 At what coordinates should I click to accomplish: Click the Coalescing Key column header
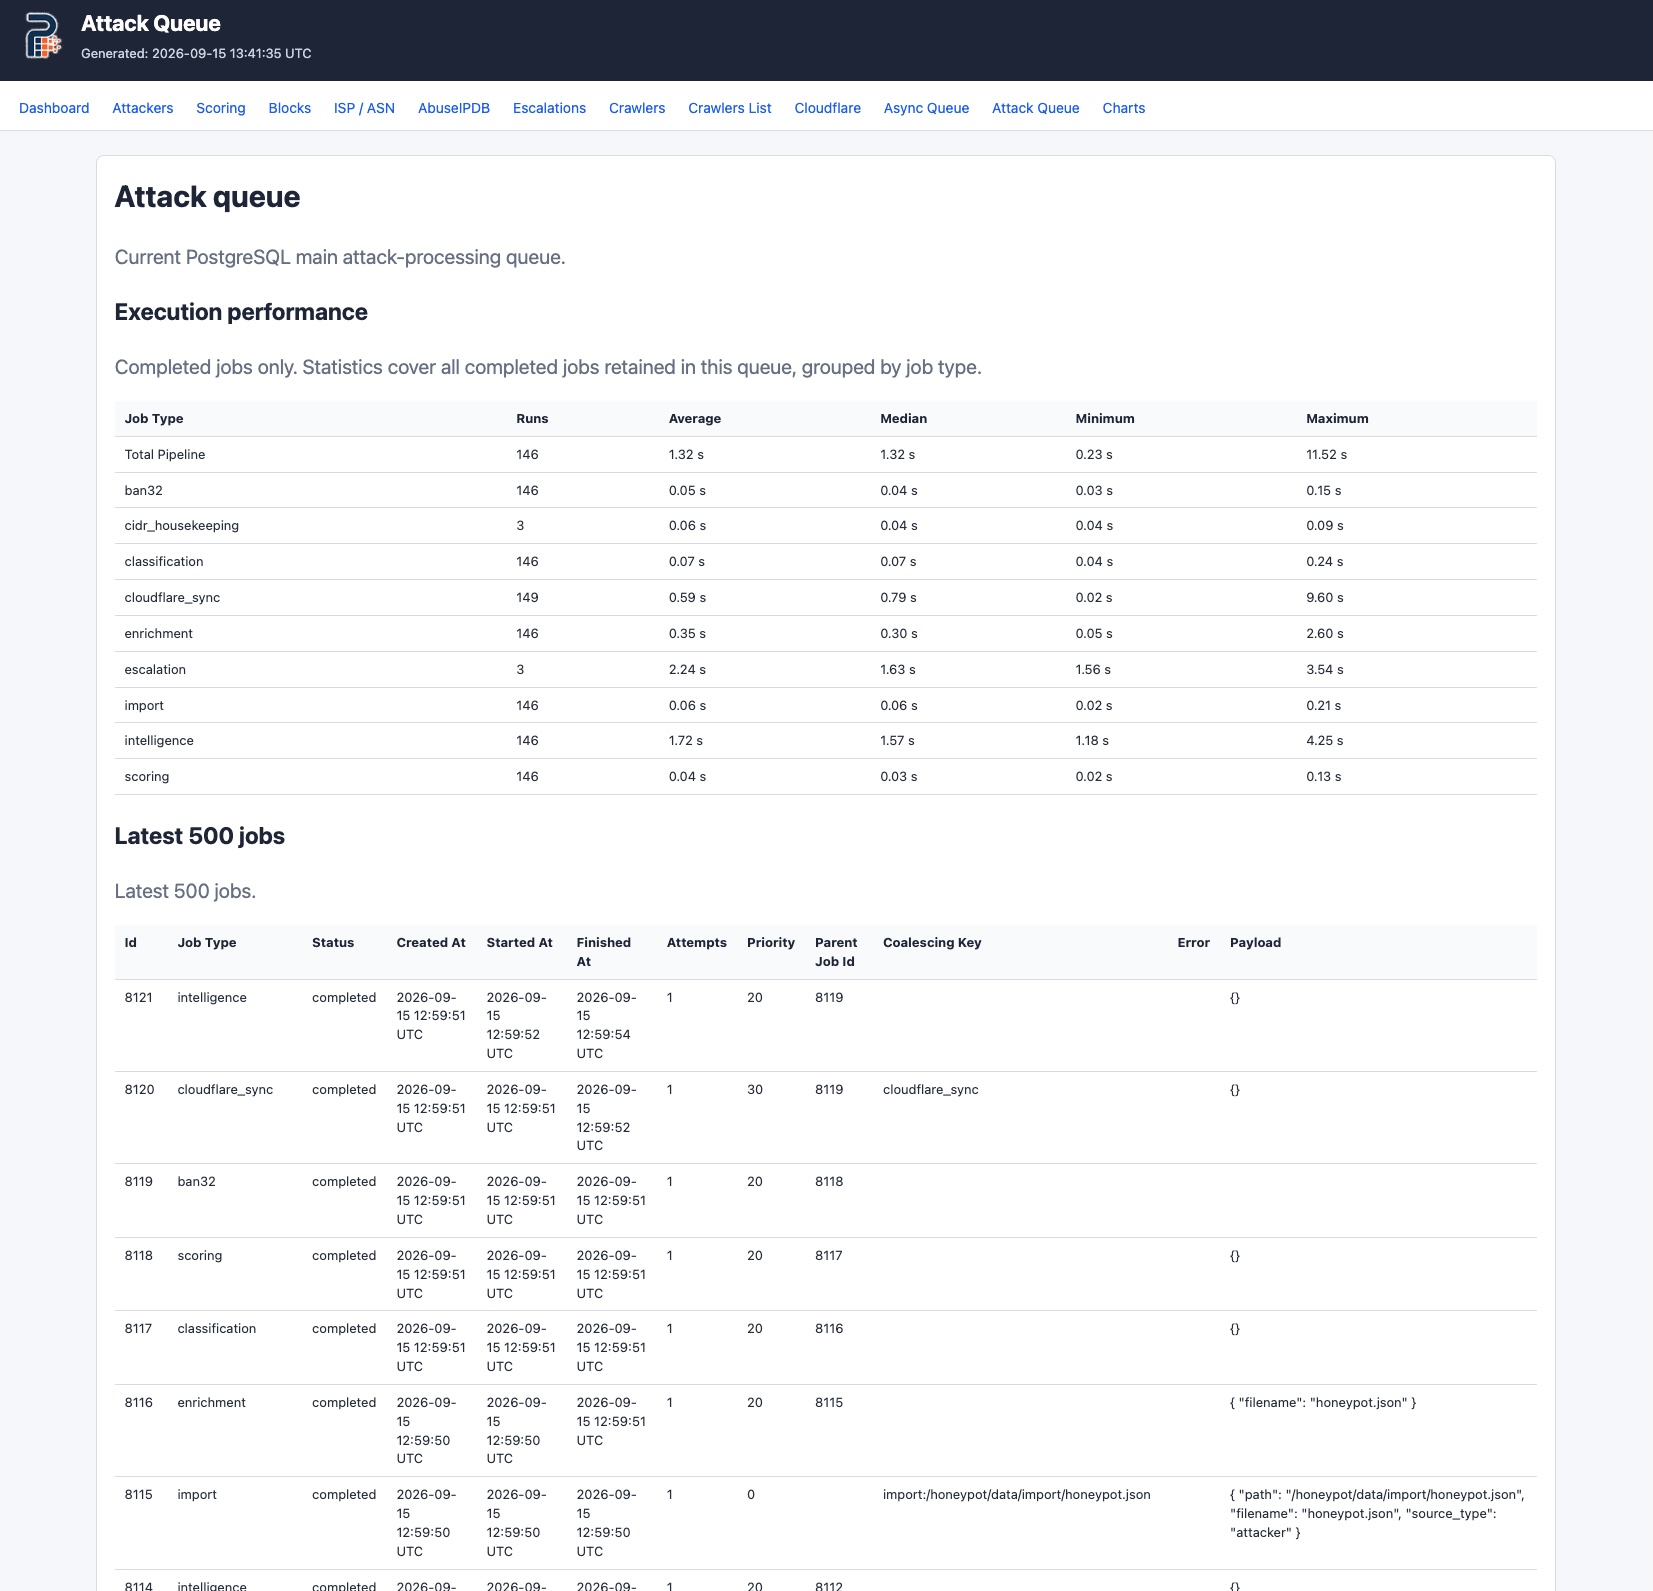932,943
